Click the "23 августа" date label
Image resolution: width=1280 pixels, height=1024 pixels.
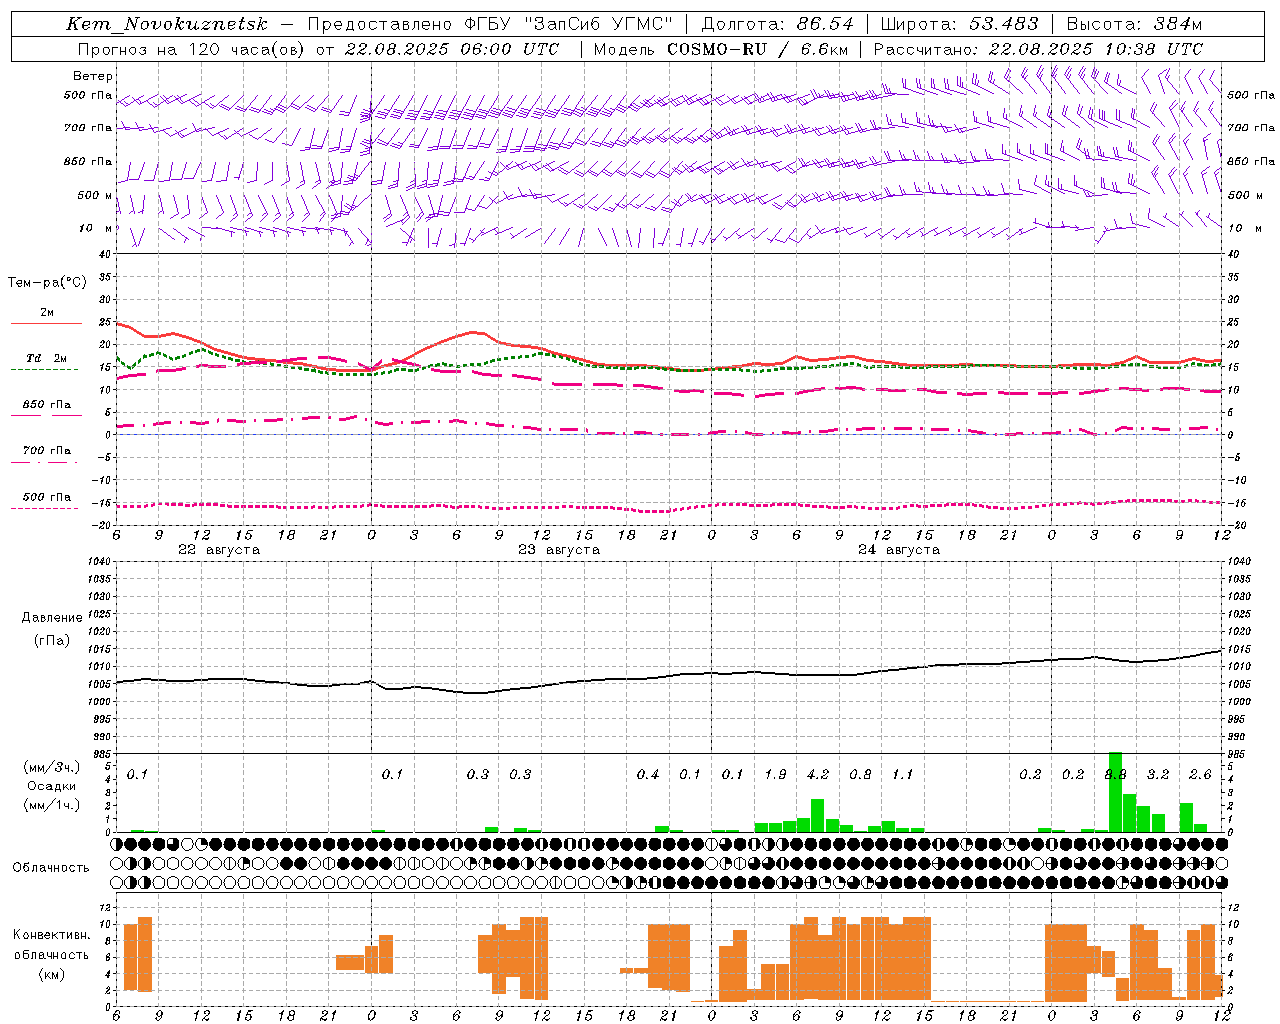[x=559, y=550]
